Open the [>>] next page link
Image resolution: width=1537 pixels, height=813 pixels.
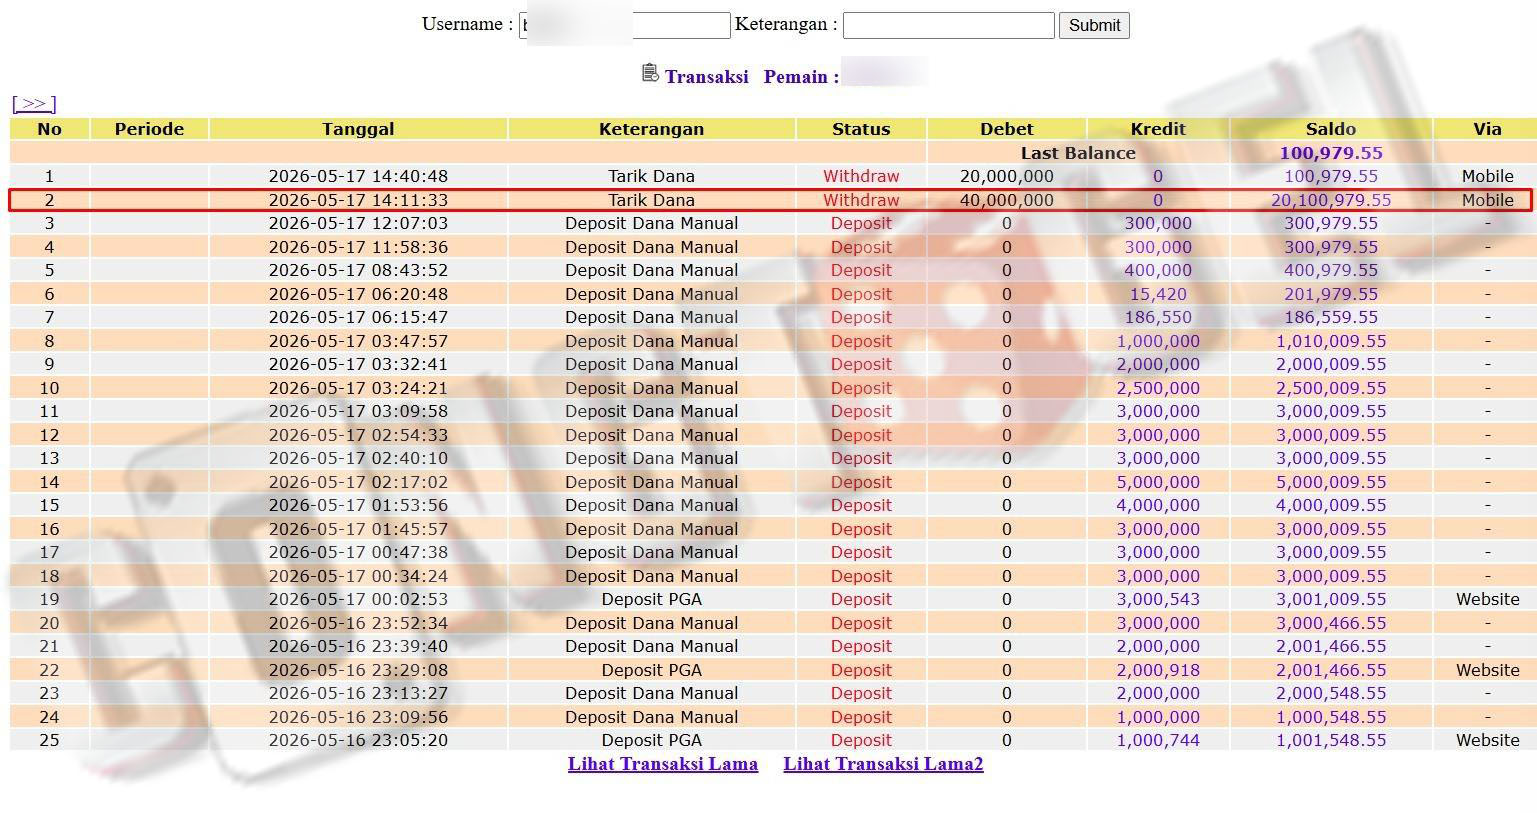34,103
